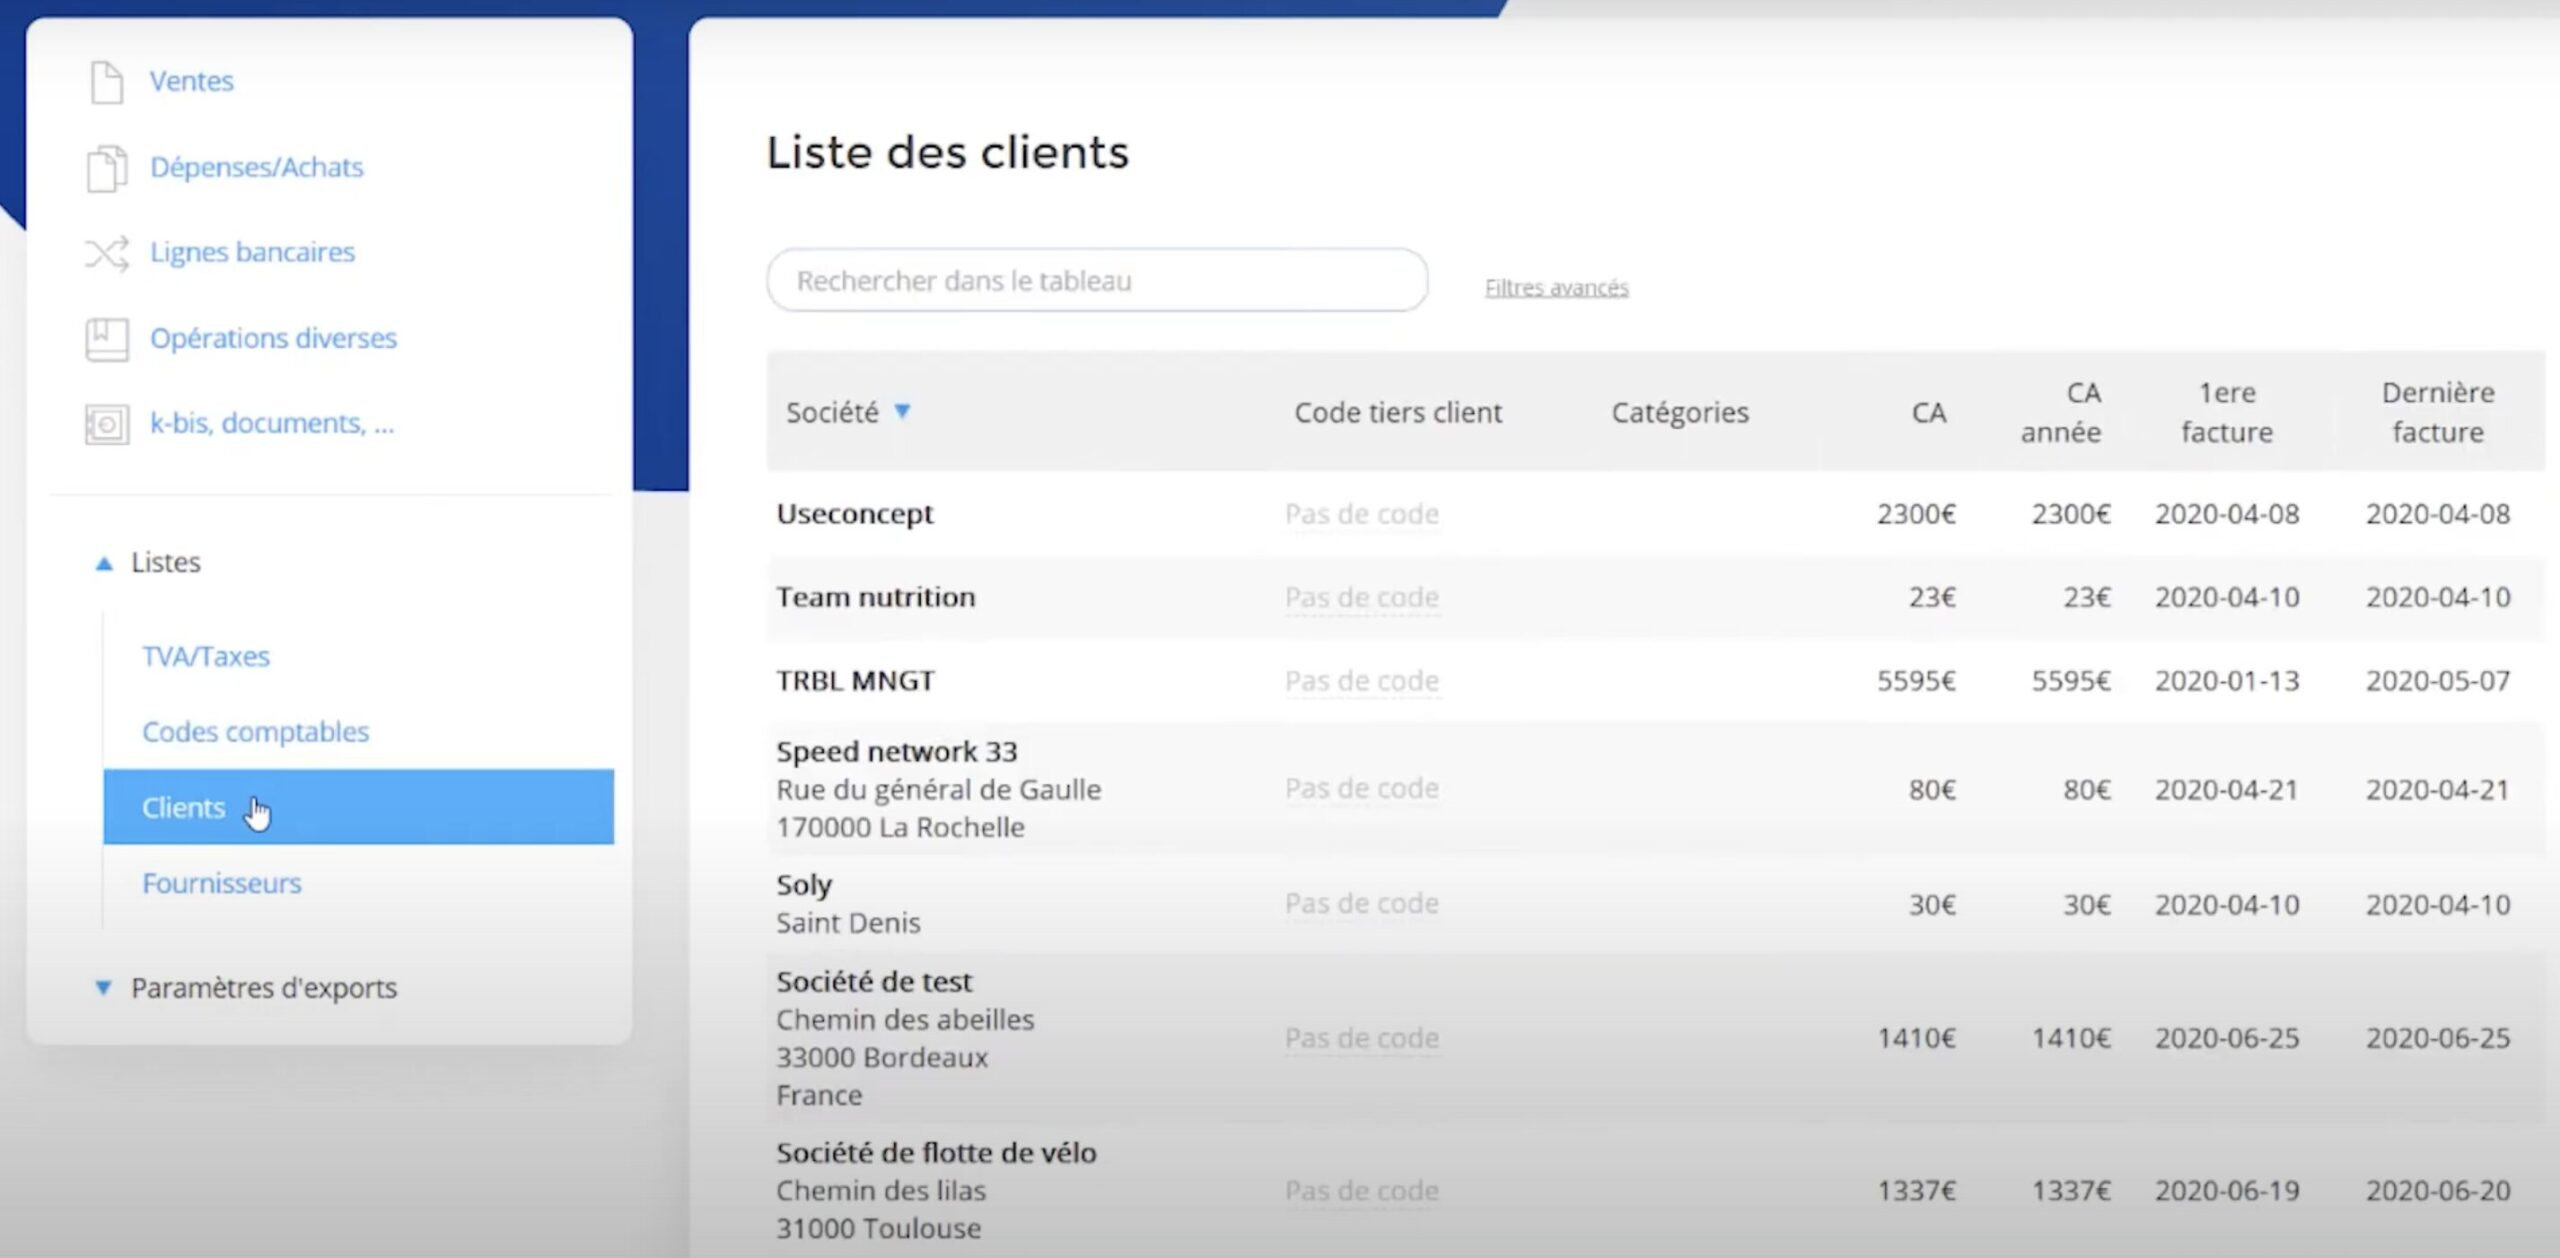Open the Soly client
Screen dimensions: 2560x1258
(804, 885)
